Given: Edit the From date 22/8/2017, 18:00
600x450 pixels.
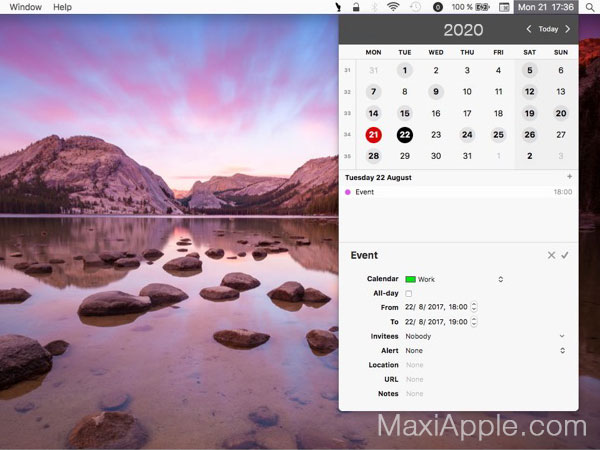Looking at the screenshot, I should [x=436, y=307].
